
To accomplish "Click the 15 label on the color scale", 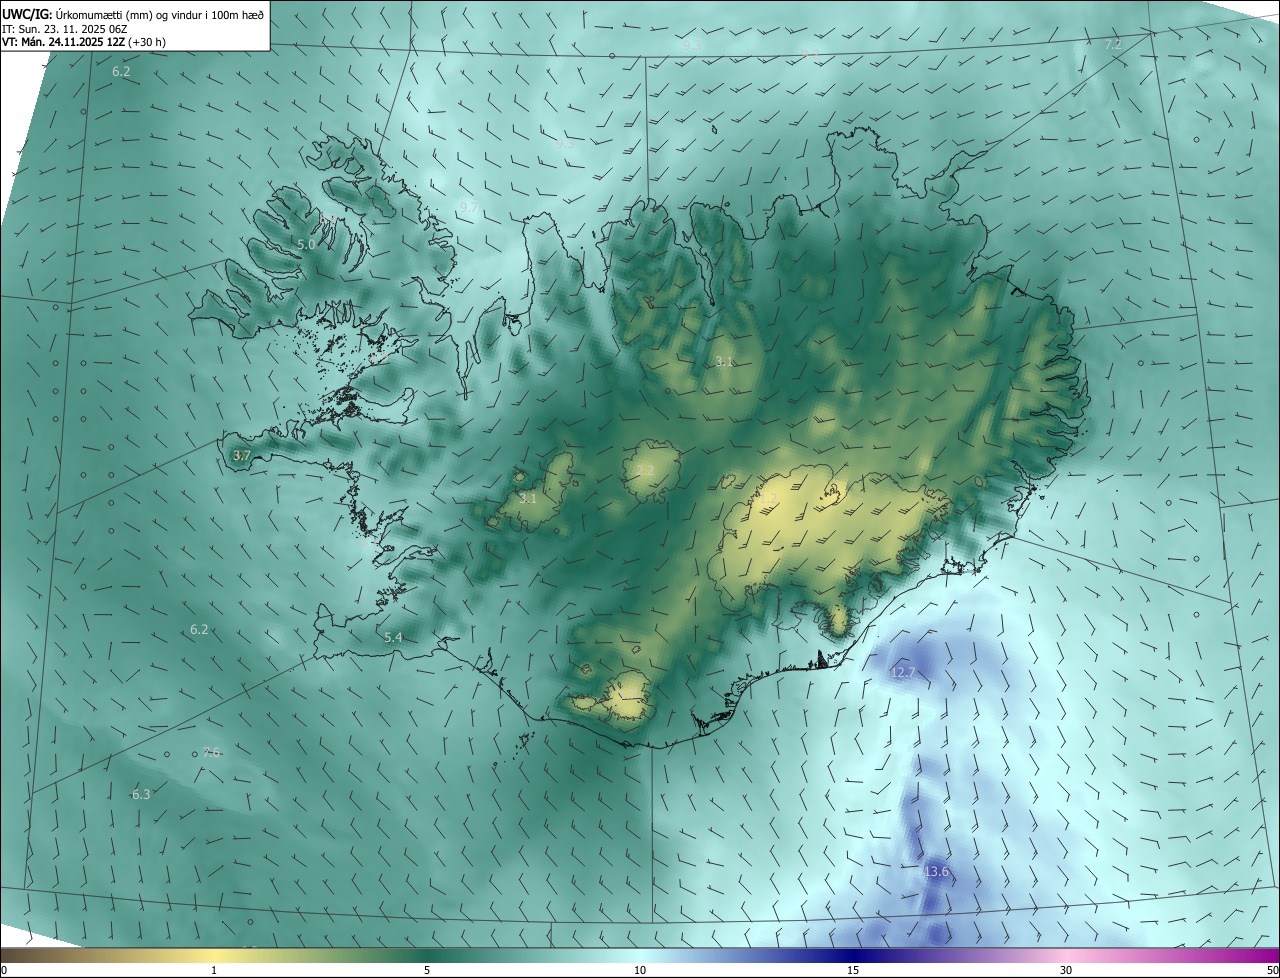I will (x=853, y=970).
